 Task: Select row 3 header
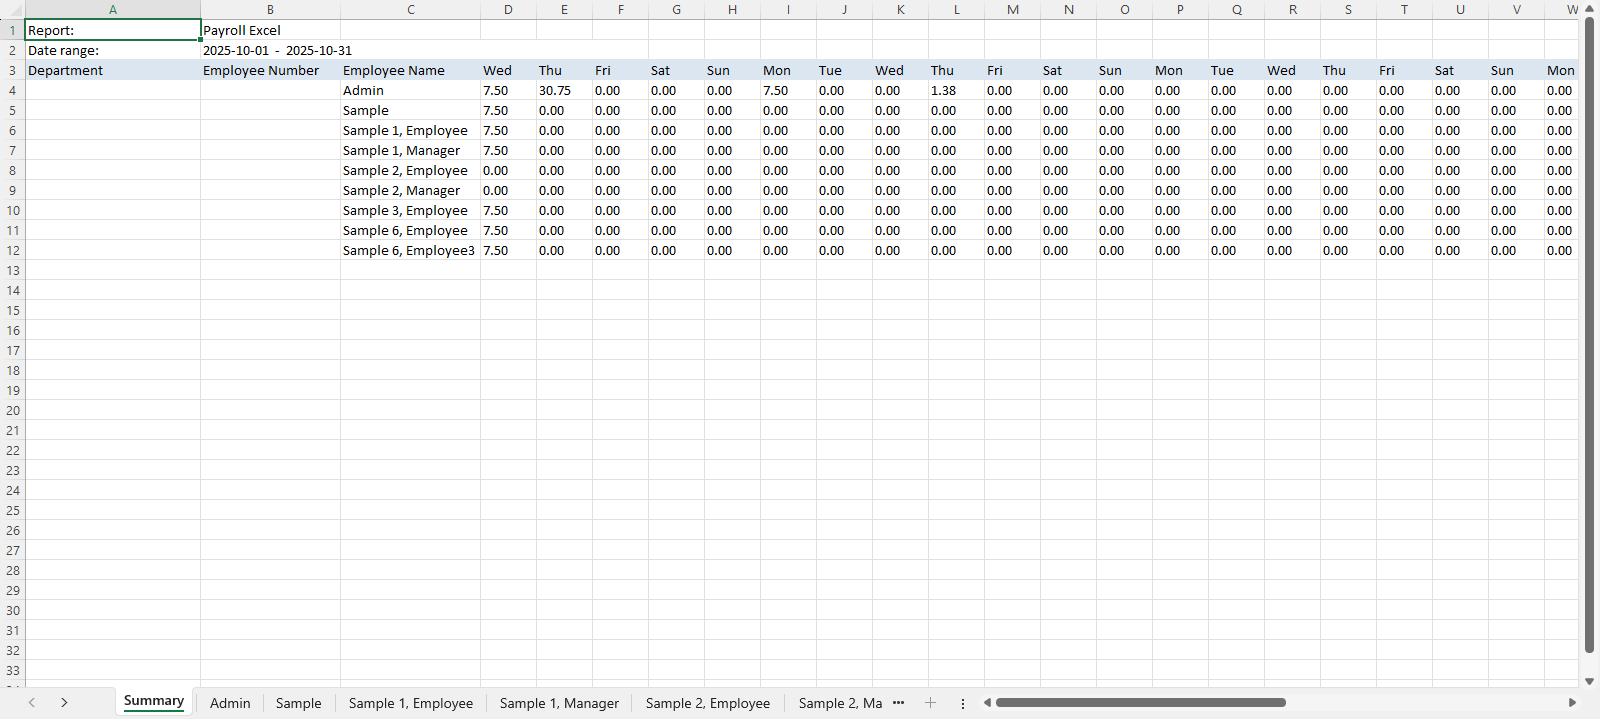(x=13, y=70)
